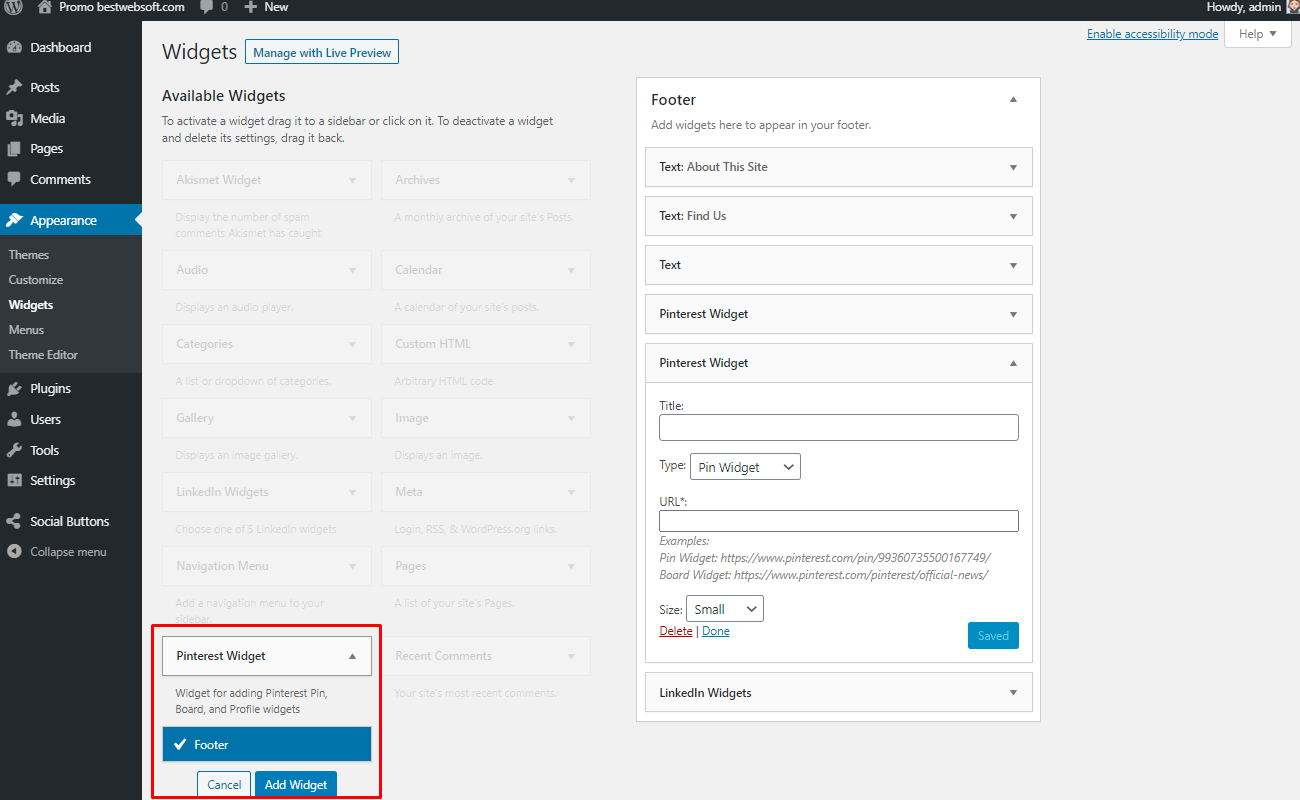Click the Saved button
The image size is (1300, 800).
(x=993, y=635)
